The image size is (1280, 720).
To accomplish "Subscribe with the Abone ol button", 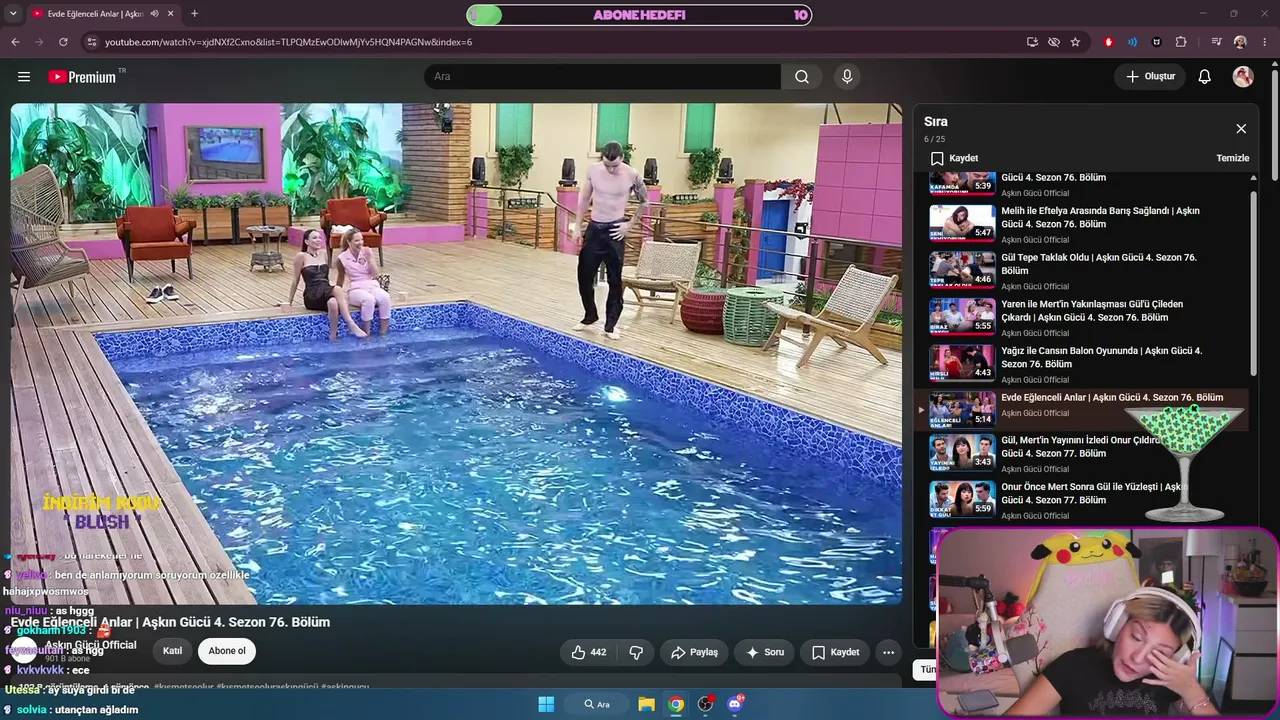I will (x=227, y=651).
